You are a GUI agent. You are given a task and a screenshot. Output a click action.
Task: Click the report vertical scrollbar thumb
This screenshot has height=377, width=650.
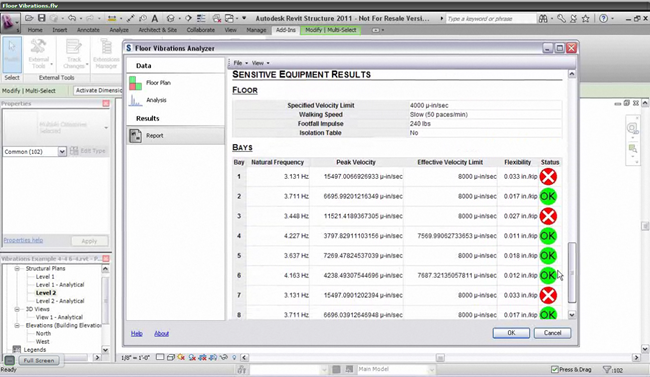[572, 272]
